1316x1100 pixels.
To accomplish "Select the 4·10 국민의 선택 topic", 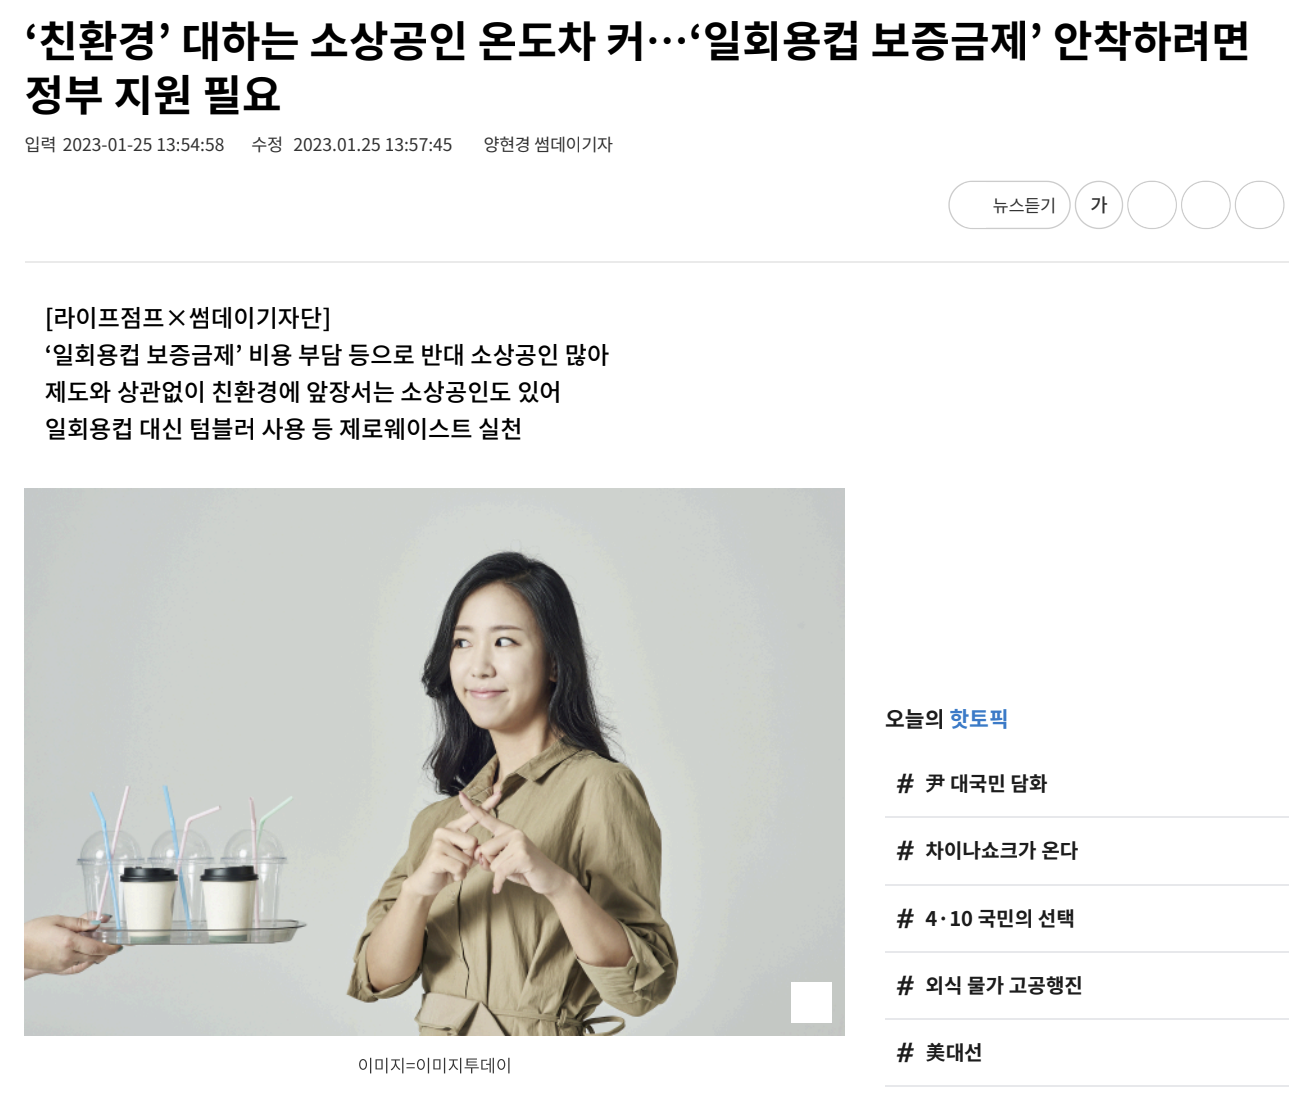I will tap(999, 918).
